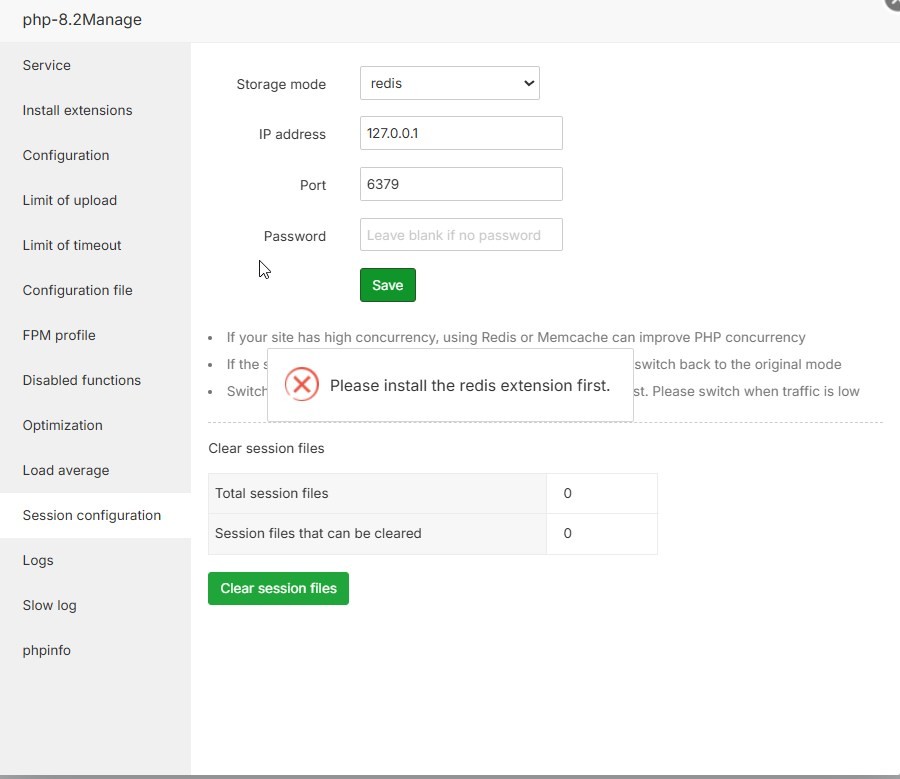Select Limit of timeout menu item

72,246
